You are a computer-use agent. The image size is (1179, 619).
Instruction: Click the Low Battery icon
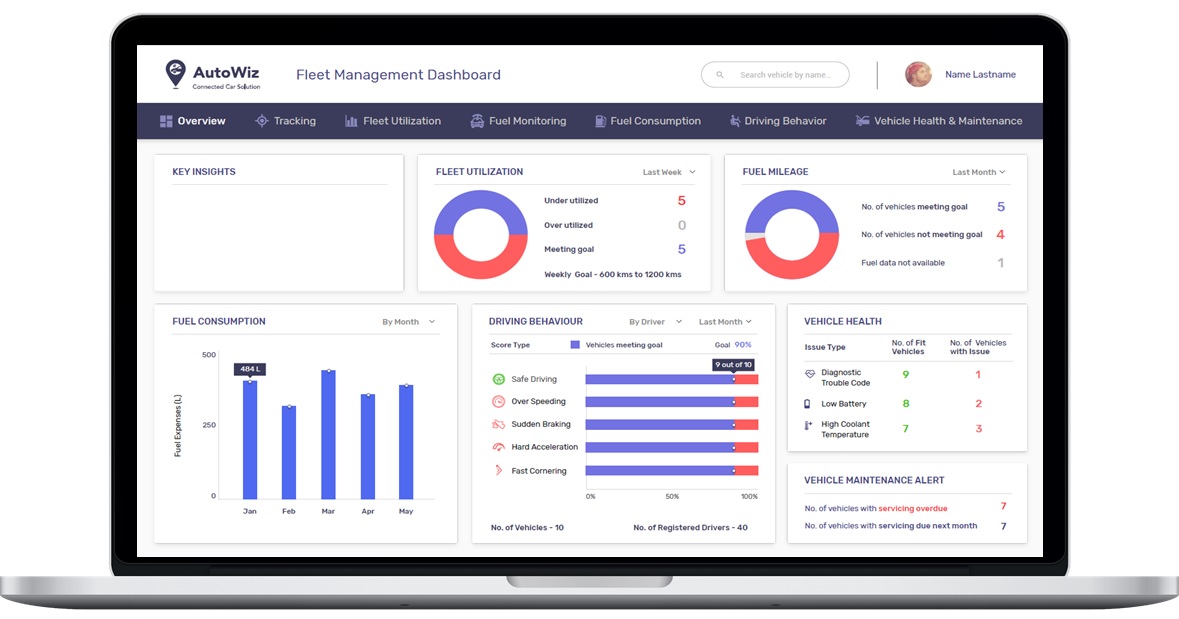(808, 404)
